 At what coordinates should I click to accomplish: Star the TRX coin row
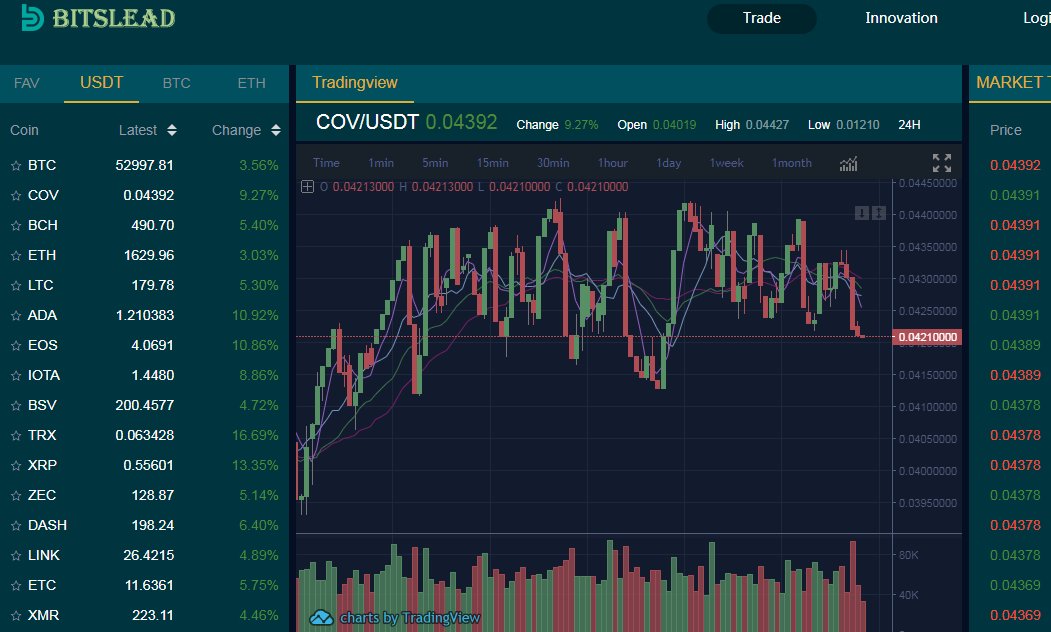(16, 436)
